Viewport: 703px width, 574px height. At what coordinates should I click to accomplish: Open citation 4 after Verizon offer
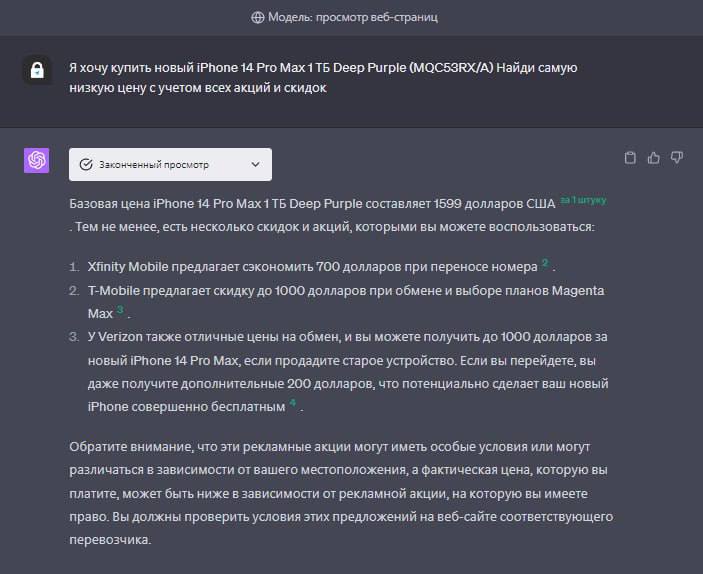[292, 403]
